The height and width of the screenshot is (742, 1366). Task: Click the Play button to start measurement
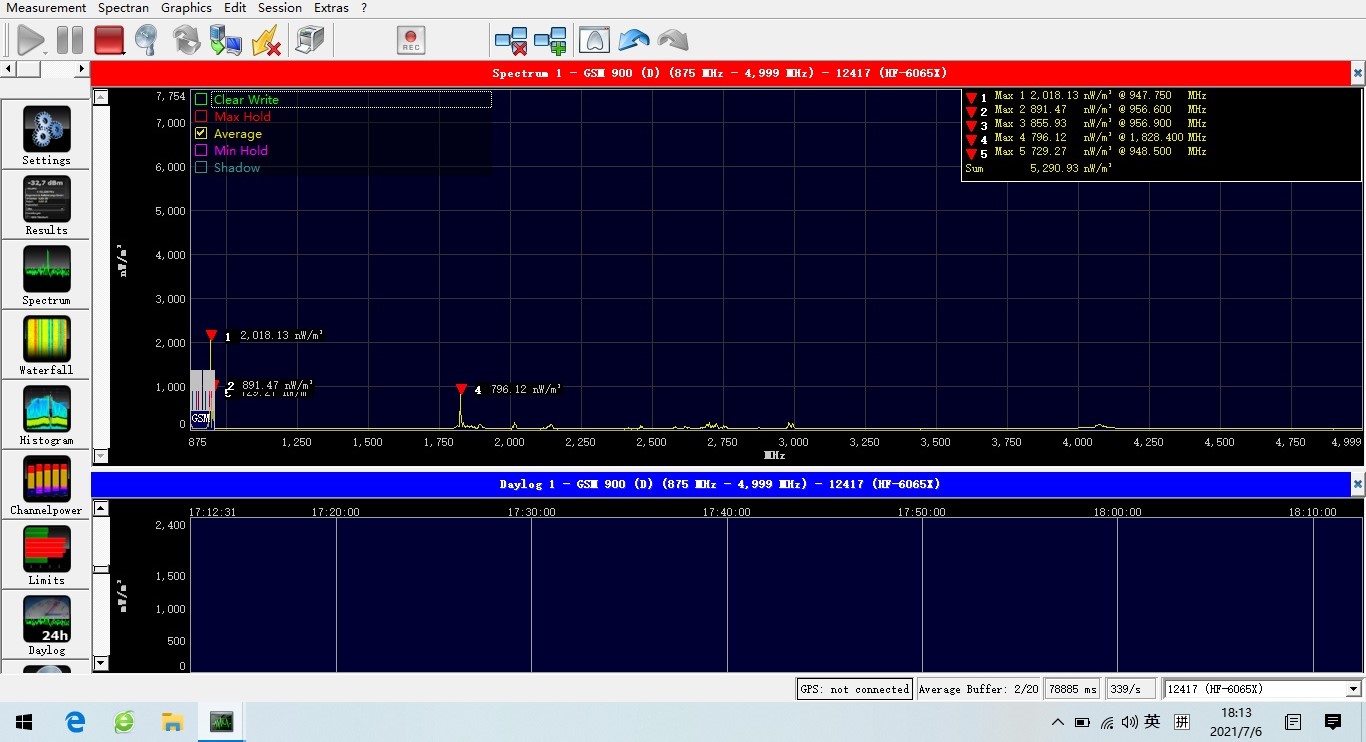tap(31, 40)
